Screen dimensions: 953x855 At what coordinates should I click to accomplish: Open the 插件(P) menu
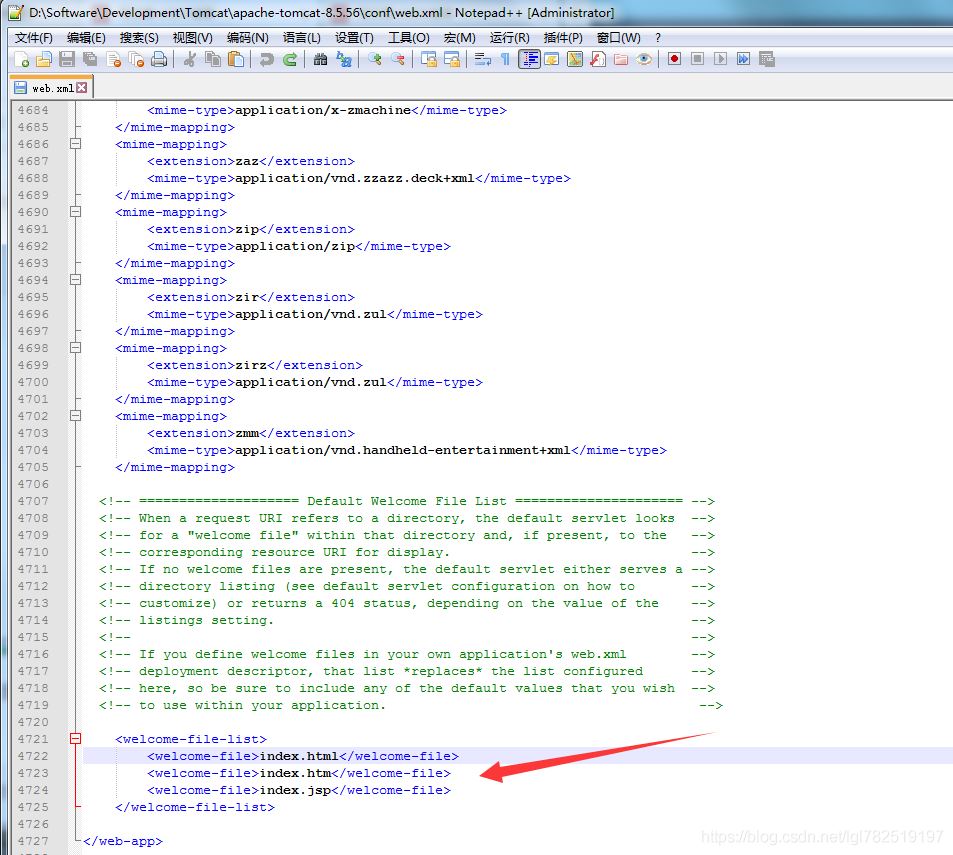[x=562, y=37]
